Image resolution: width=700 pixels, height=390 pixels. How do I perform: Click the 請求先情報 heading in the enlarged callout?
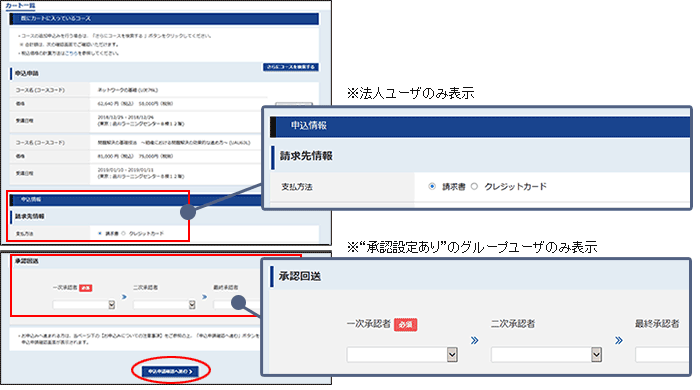(x=306, y=156)
